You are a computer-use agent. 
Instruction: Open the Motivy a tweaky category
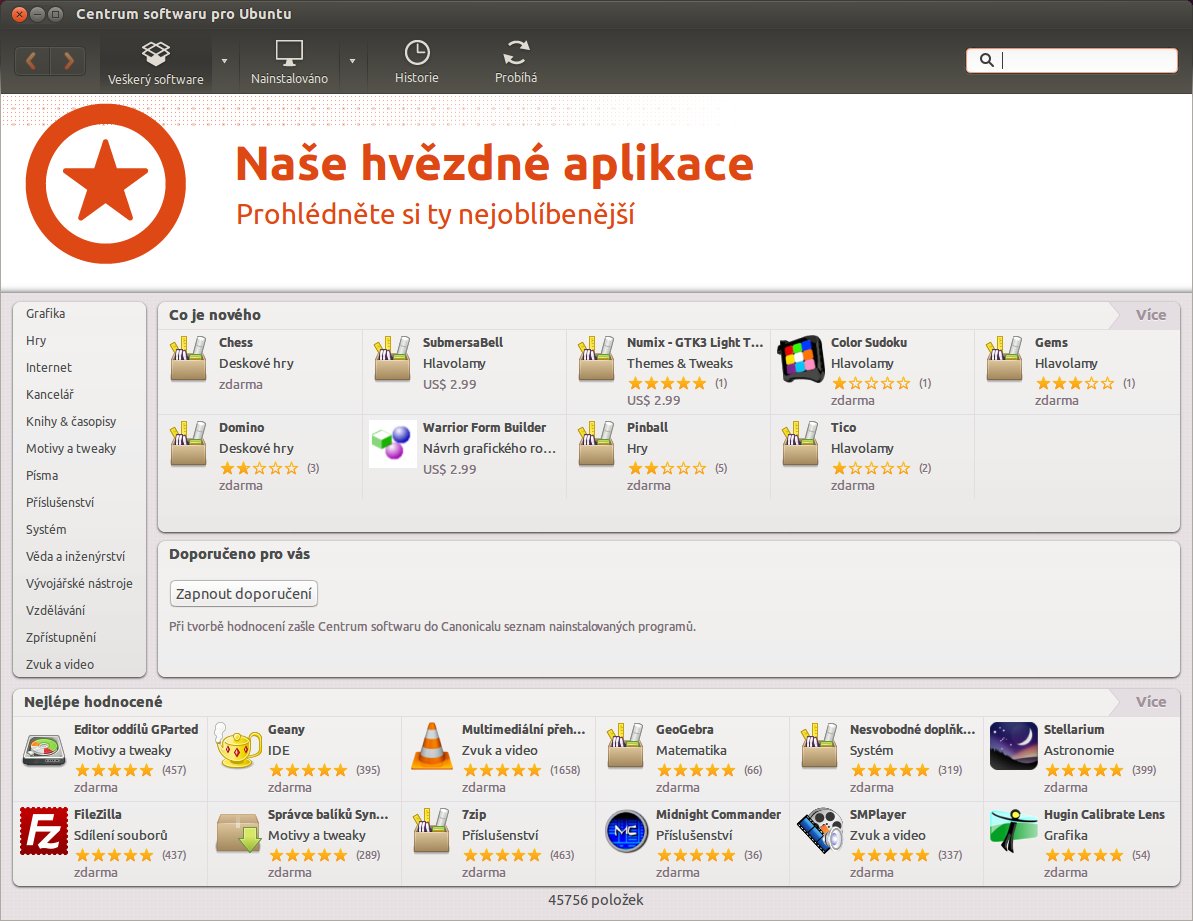(x=71, y=449)
